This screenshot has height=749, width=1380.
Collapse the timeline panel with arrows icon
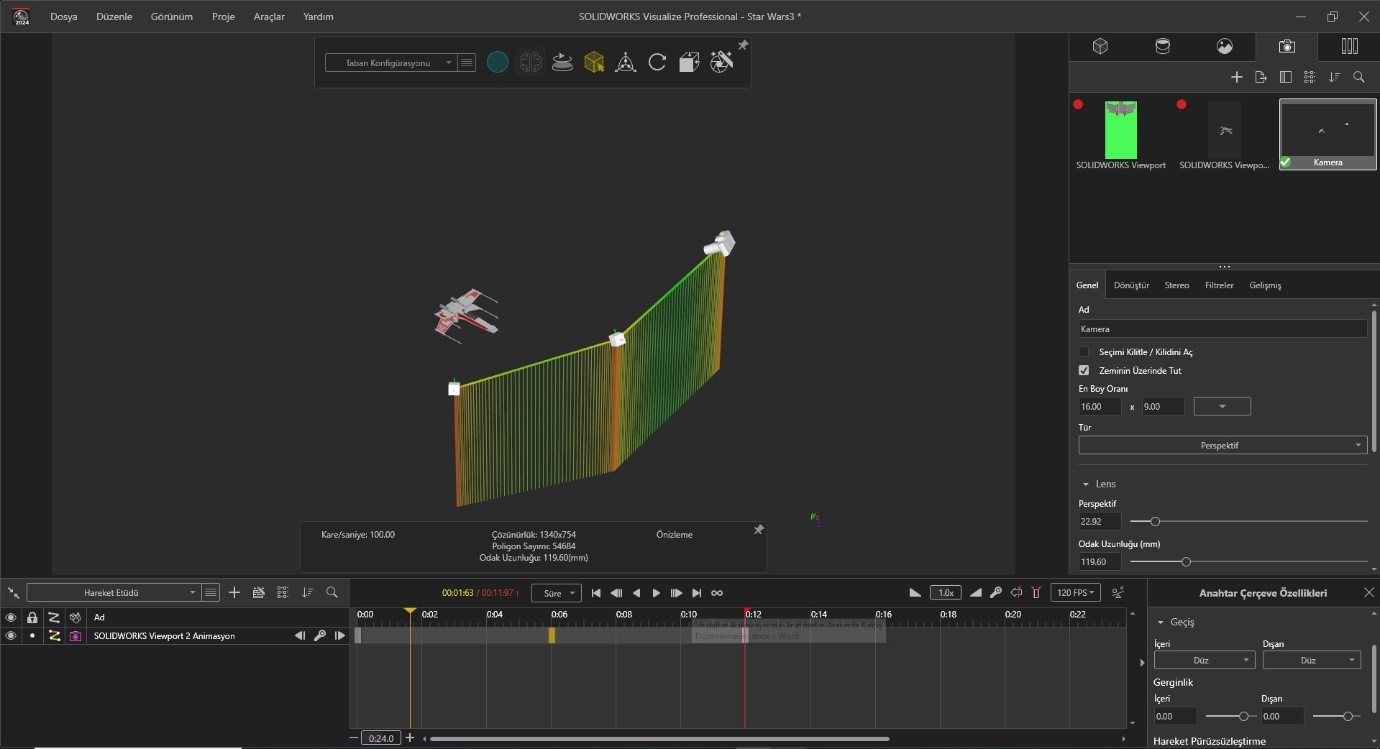[13, 592]
